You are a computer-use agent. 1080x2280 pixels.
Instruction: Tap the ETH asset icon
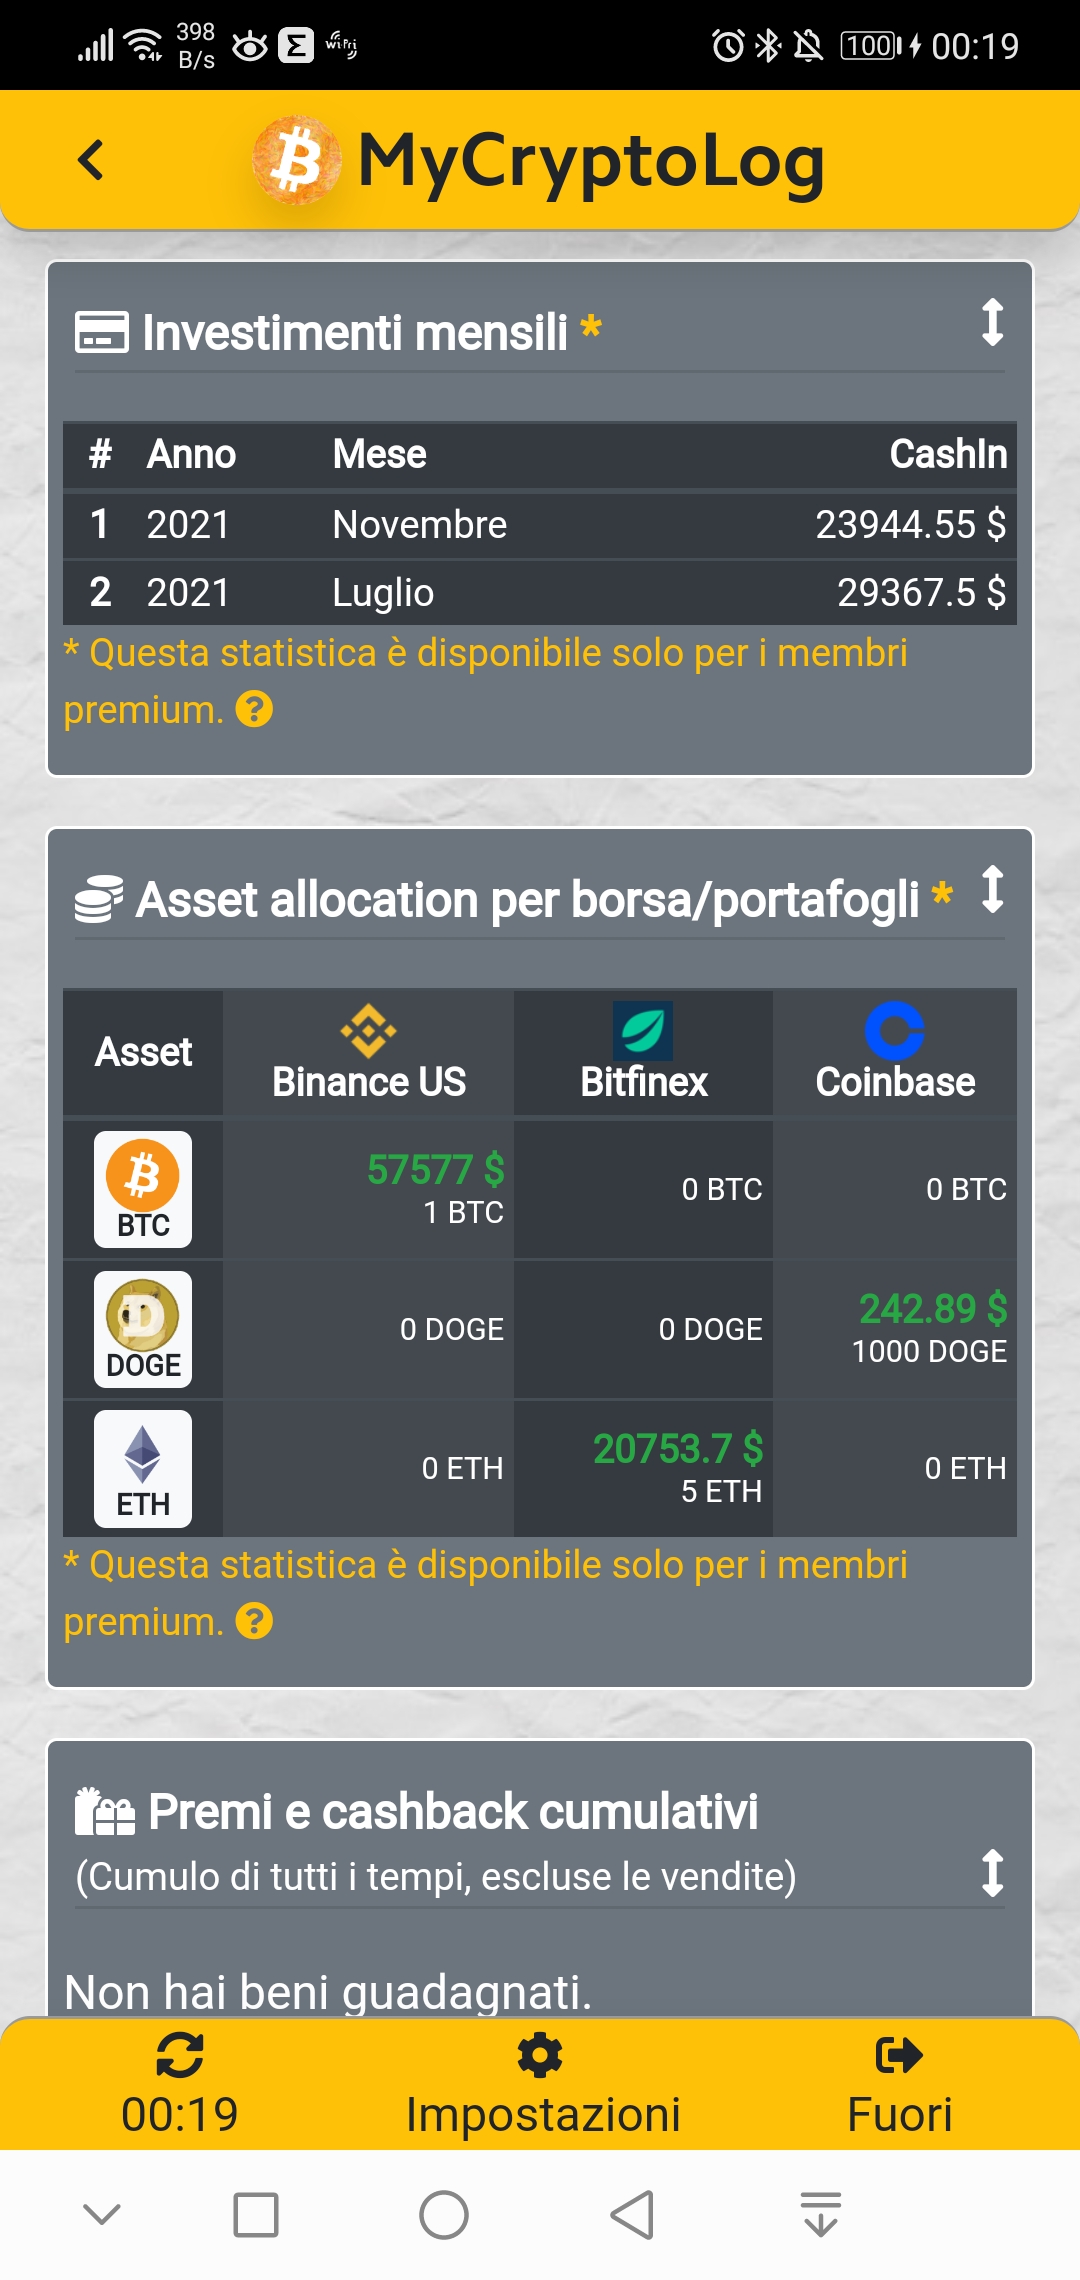tap(143, 1469)
